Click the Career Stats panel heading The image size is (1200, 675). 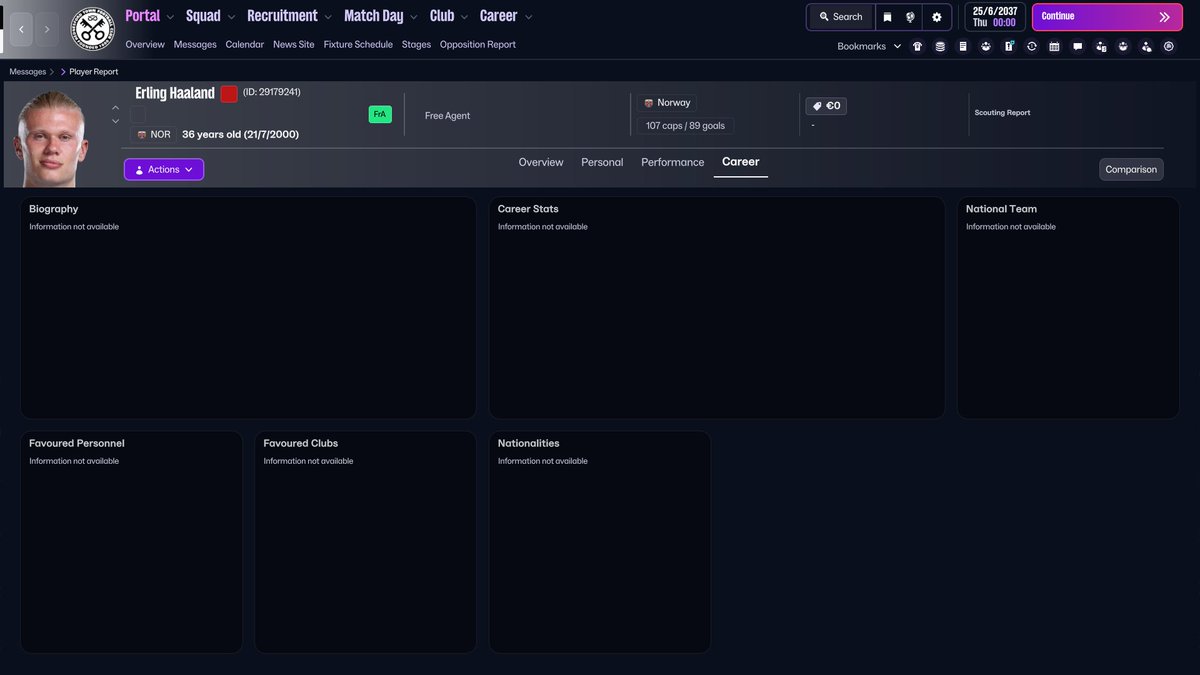coord(528,209)
